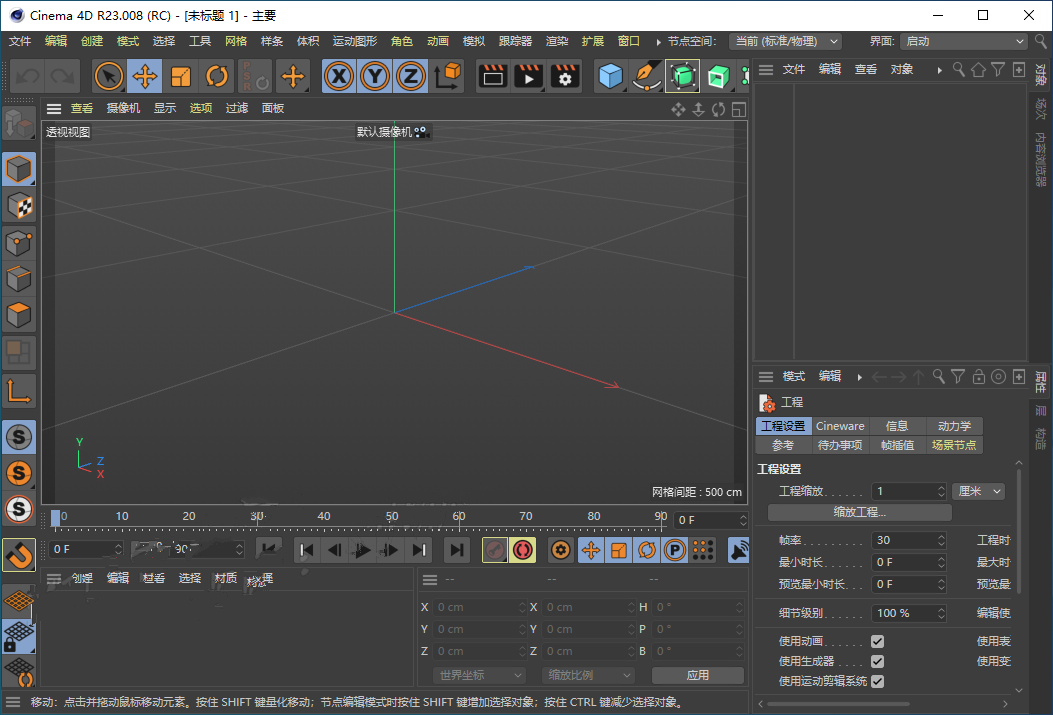1053x715 pixels.
Task: Switch to the Cineware tab
Action: [x=839, y=426]
